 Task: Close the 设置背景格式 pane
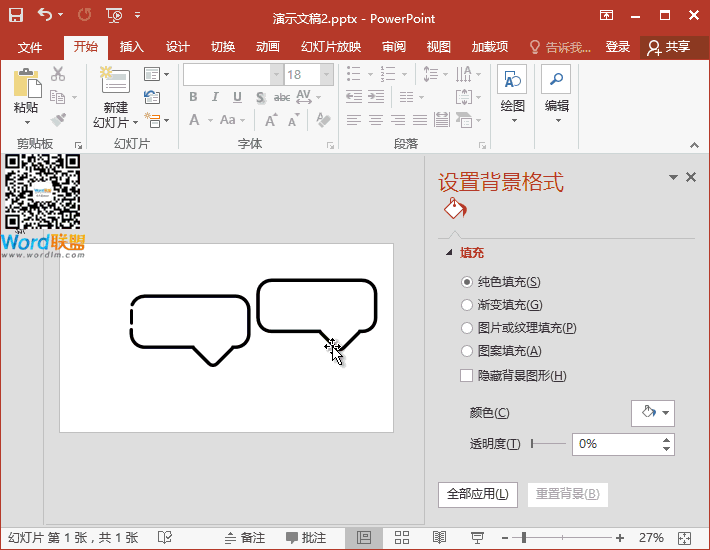(691, 177)
